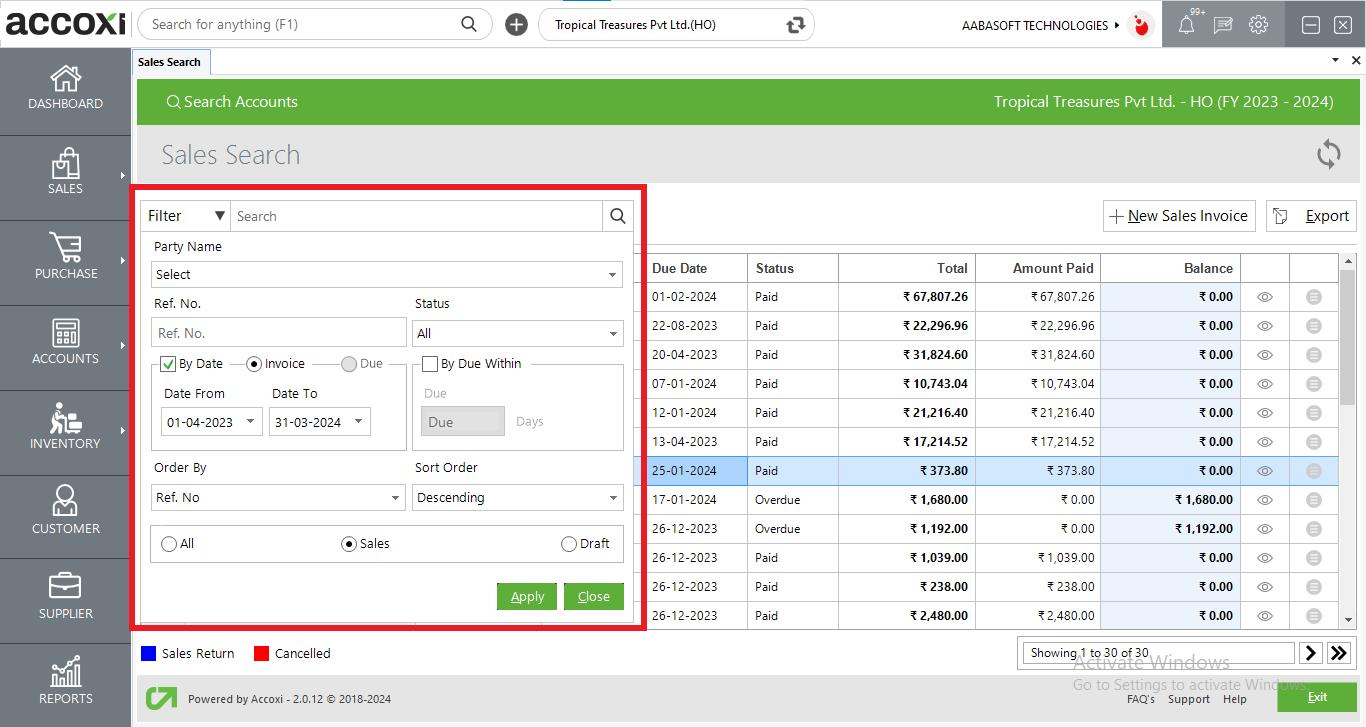Click the New Sales Invoice button
The width and height of the screenshot is (1366, 727).
(x=1179, y=216)
